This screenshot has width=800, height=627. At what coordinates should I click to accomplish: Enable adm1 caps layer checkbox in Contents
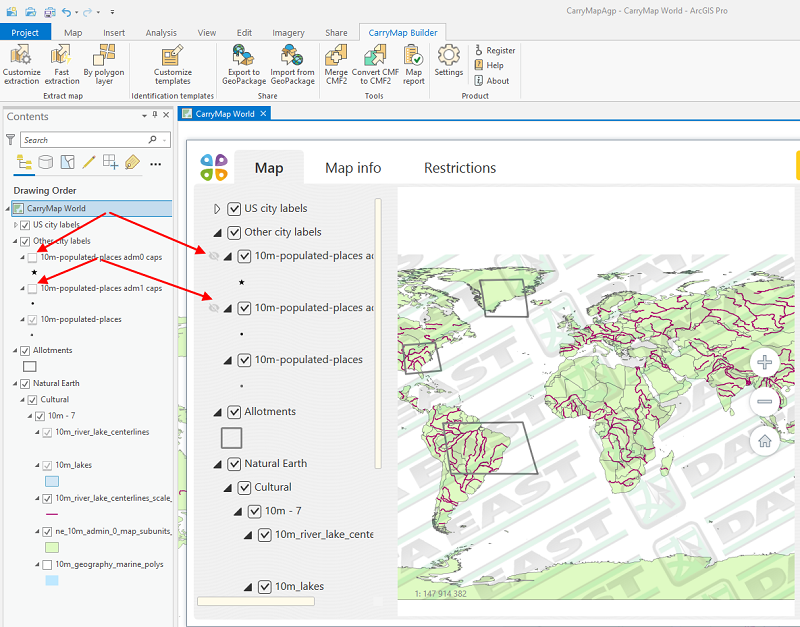click(33, 289)
